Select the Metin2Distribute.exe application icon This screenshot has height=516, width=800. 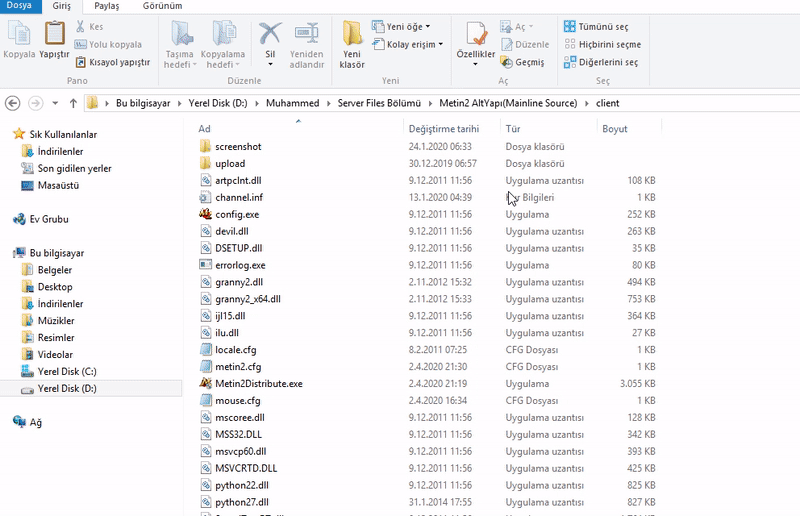(x=205, y=383)
